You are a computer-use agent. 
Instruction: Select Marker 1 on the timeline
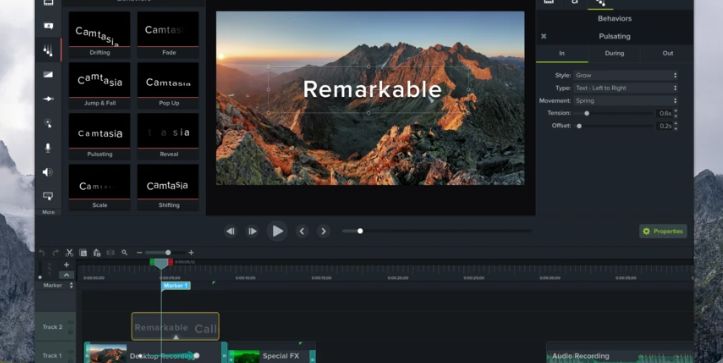pyautogui.click(x=176, y=286)
